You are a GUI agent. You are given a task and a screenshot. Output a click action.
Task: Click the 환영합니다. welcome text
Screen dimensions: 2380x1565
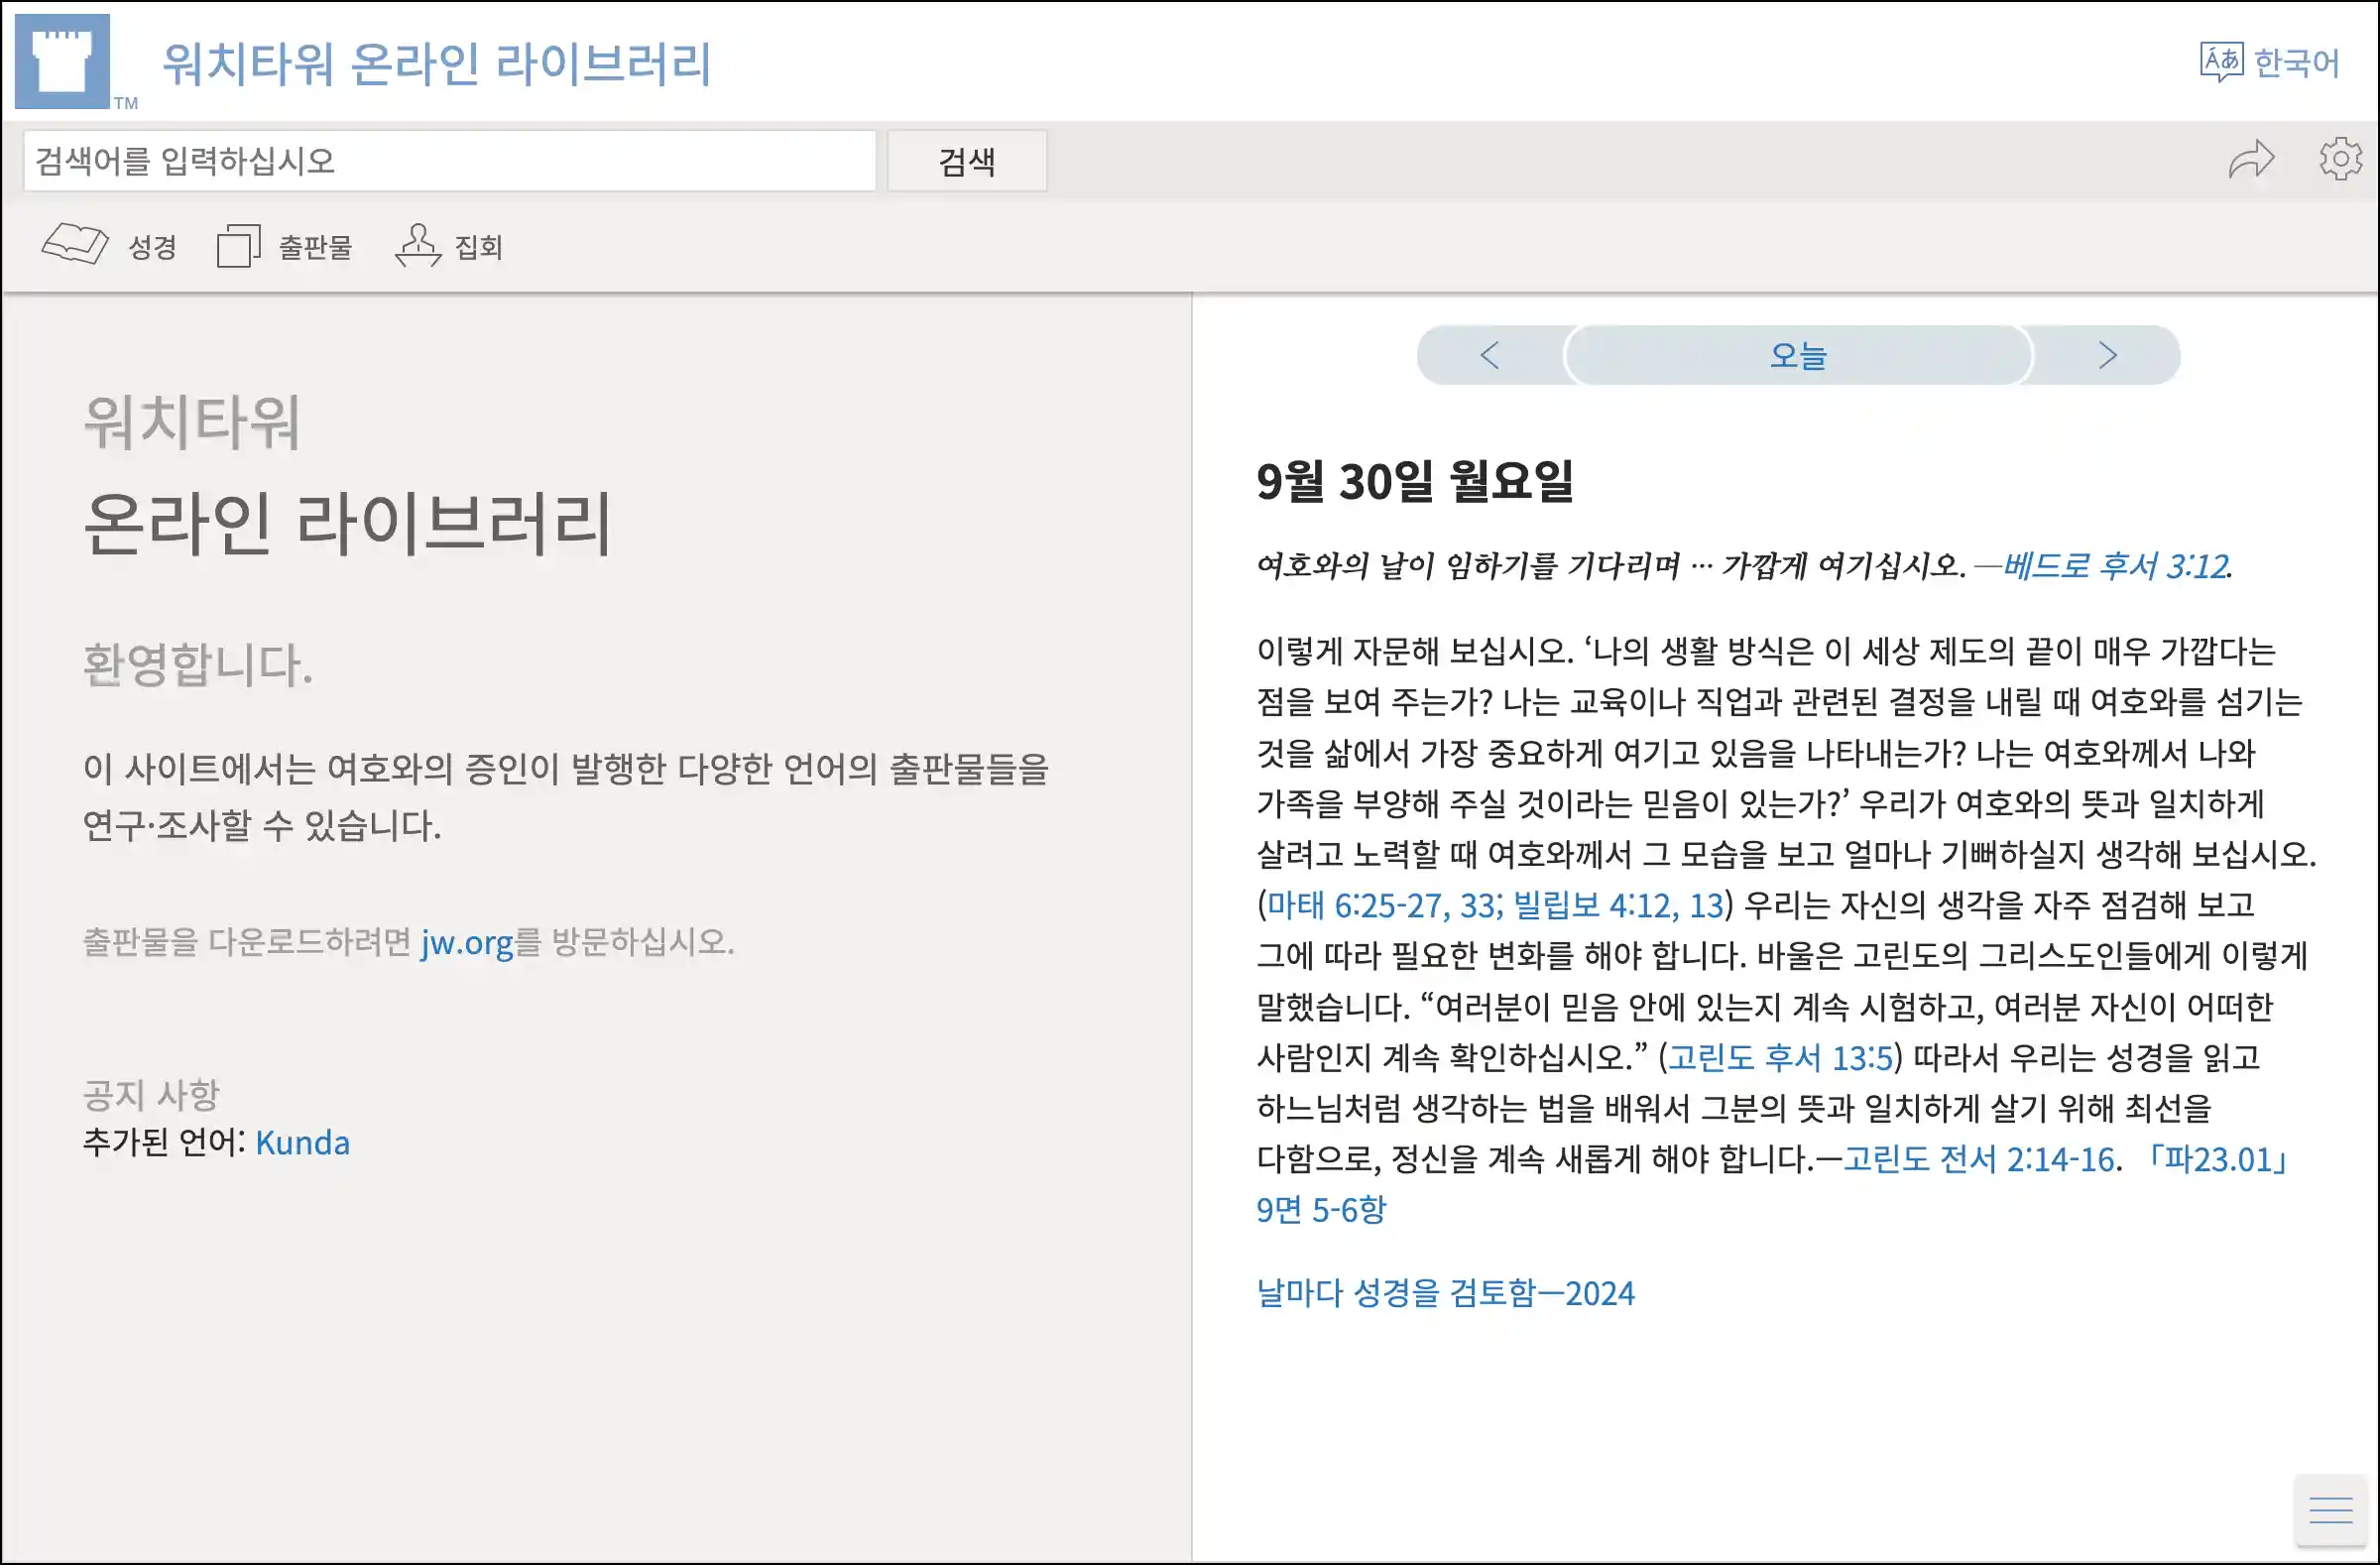[198, 664]
